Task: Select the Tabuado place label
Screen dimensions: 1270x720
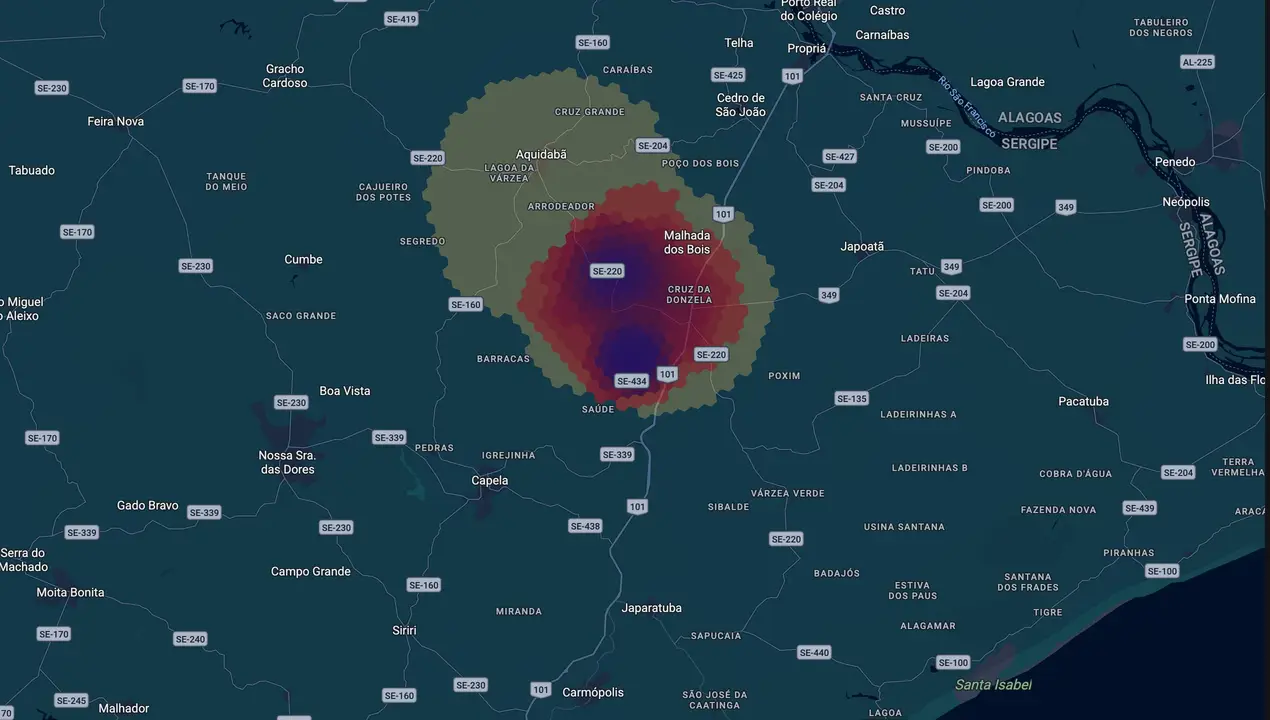Action: point(32,171)
